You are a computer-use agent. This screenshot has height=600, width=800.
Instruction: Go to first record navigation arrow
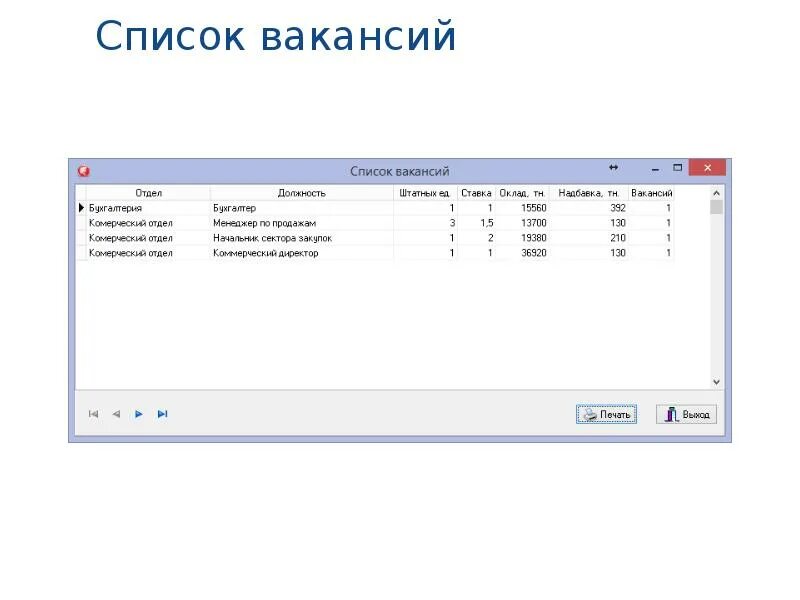(93, 414)
